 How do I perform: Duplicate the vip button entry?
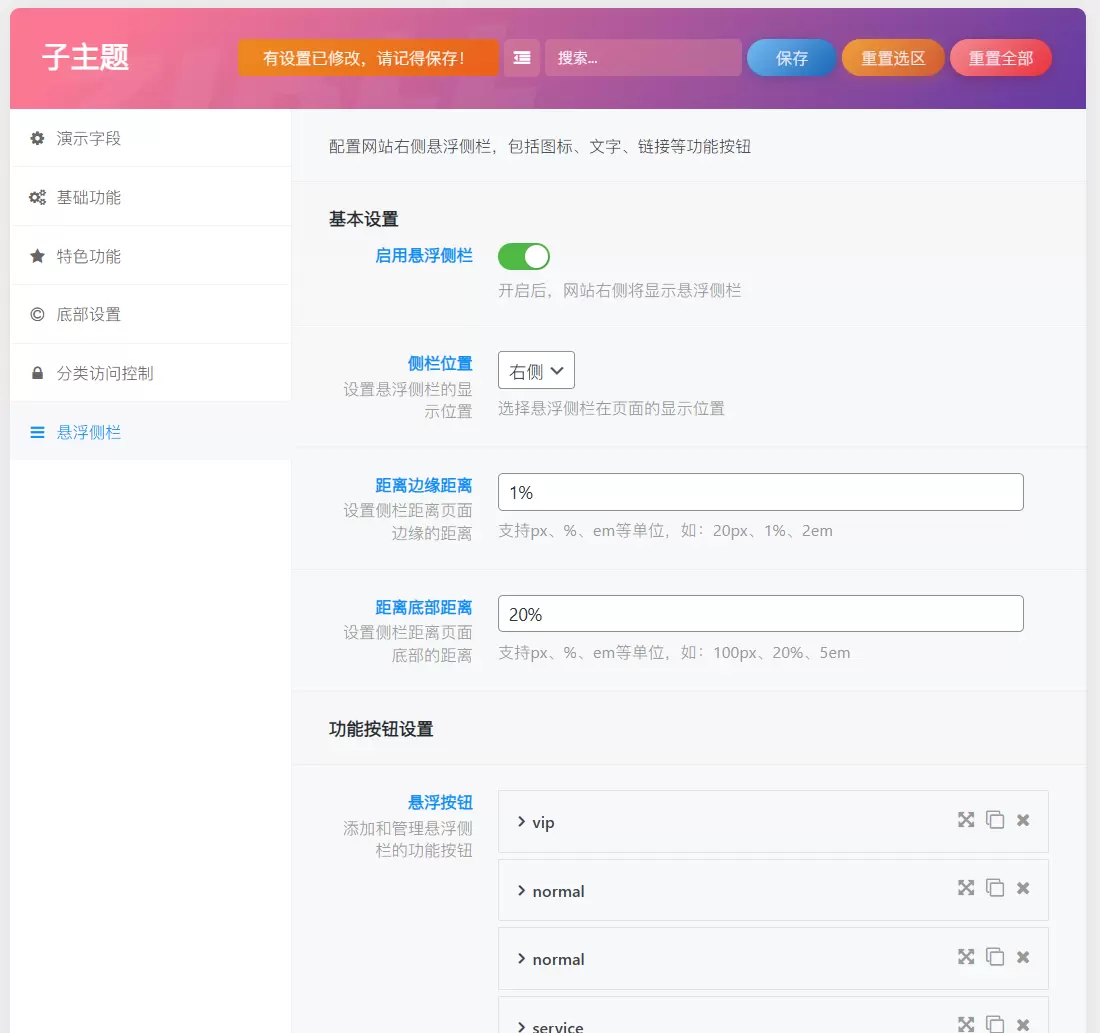[995, 820]
